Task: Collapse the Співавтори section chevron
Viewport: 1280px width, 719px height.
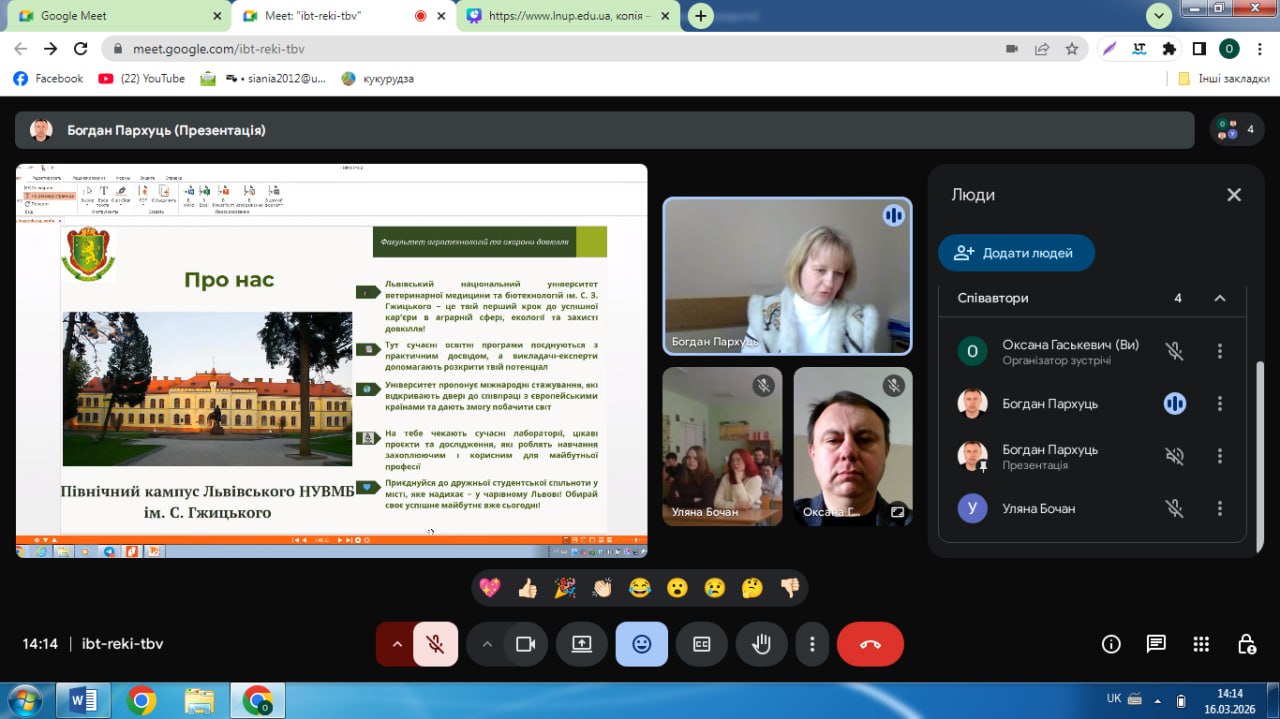Action: click(1219, 298)
